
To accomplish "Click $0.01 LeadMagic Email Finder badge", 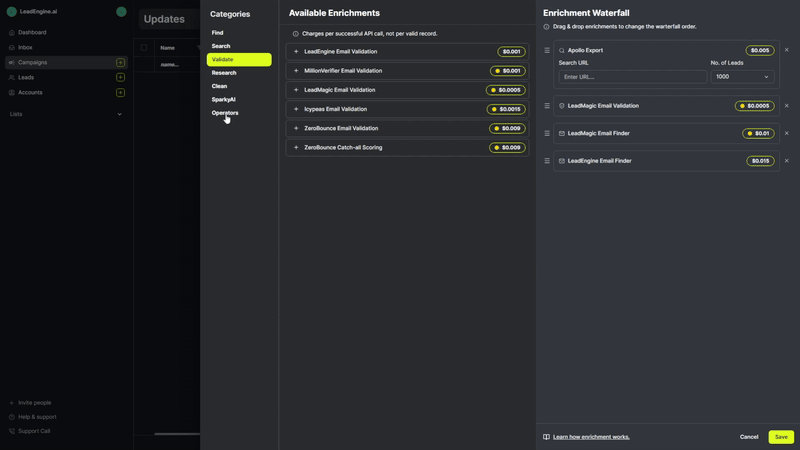I will [x=758, y=133].
